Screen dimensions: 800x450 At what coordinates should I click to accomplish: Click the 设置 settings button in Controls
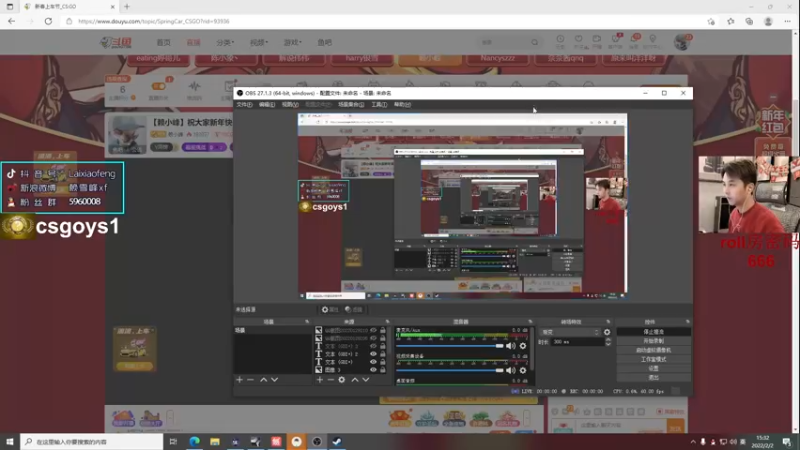[x=654, y=368]
